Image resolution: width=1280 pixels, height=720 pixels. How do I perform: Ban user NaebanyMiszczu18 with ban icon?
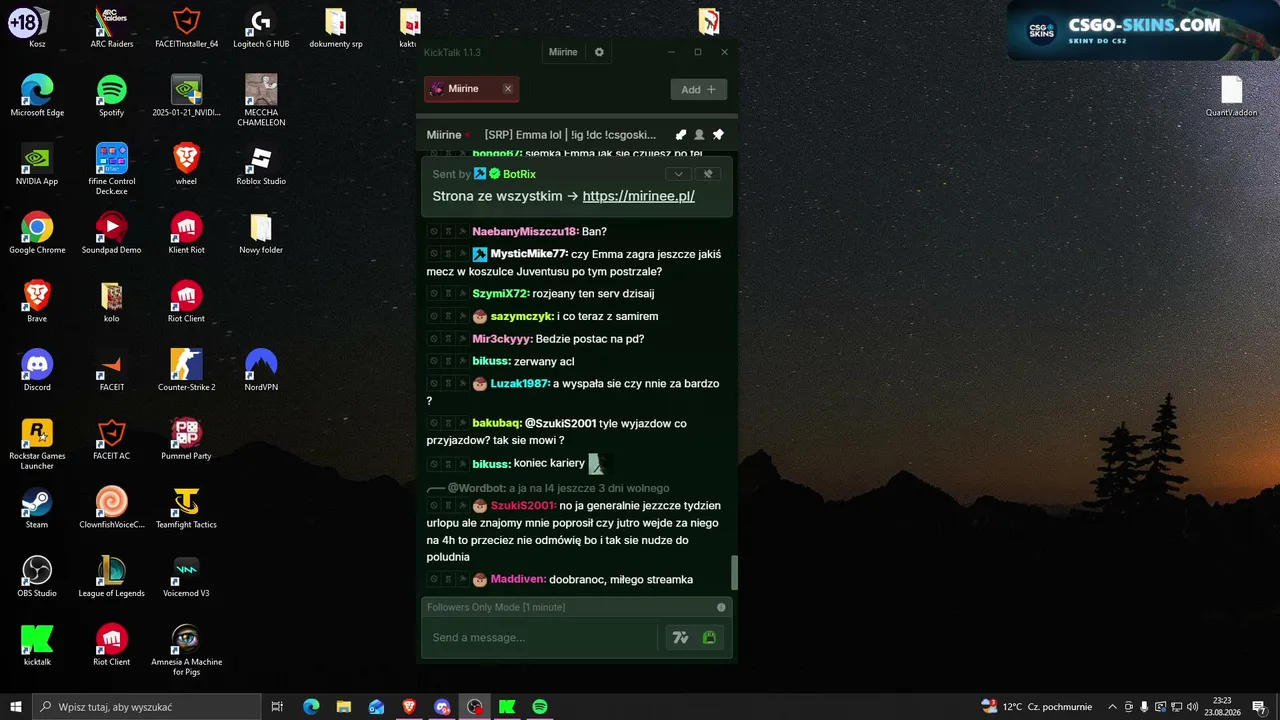tap(434, 231)
